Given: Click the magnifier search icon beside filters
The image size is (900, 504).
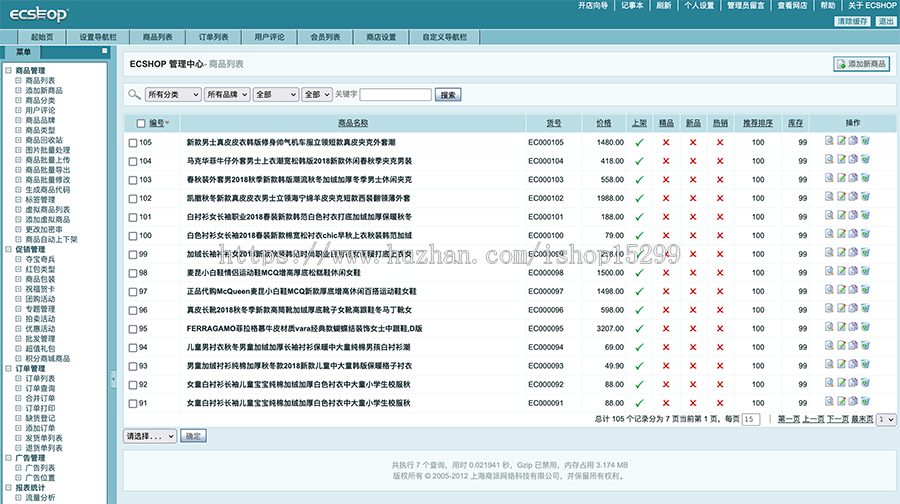Looking at the screenshot, I should tap(134, 94).
